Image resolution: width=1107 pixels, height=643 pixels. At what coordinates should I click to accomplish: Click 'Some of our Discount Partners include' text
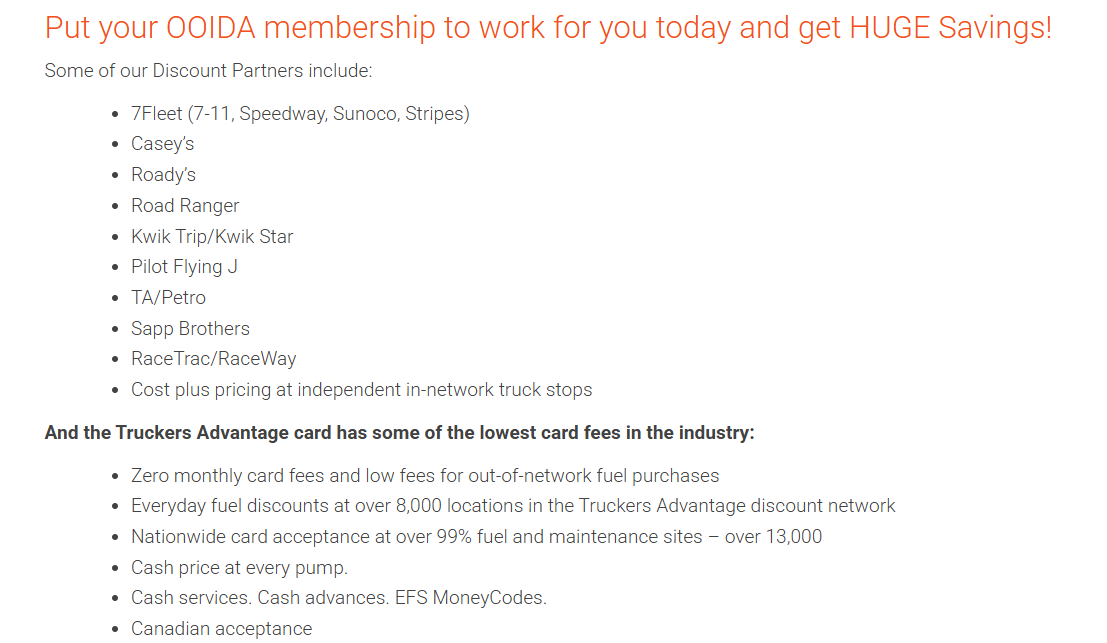pyautogui.click(x=208, y=71)
